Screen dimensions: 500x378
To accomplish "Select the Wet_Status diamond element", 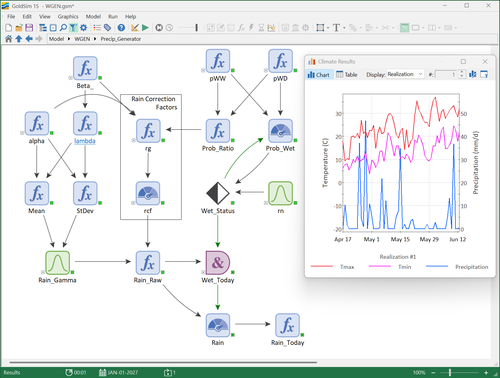I will (218, 193).
